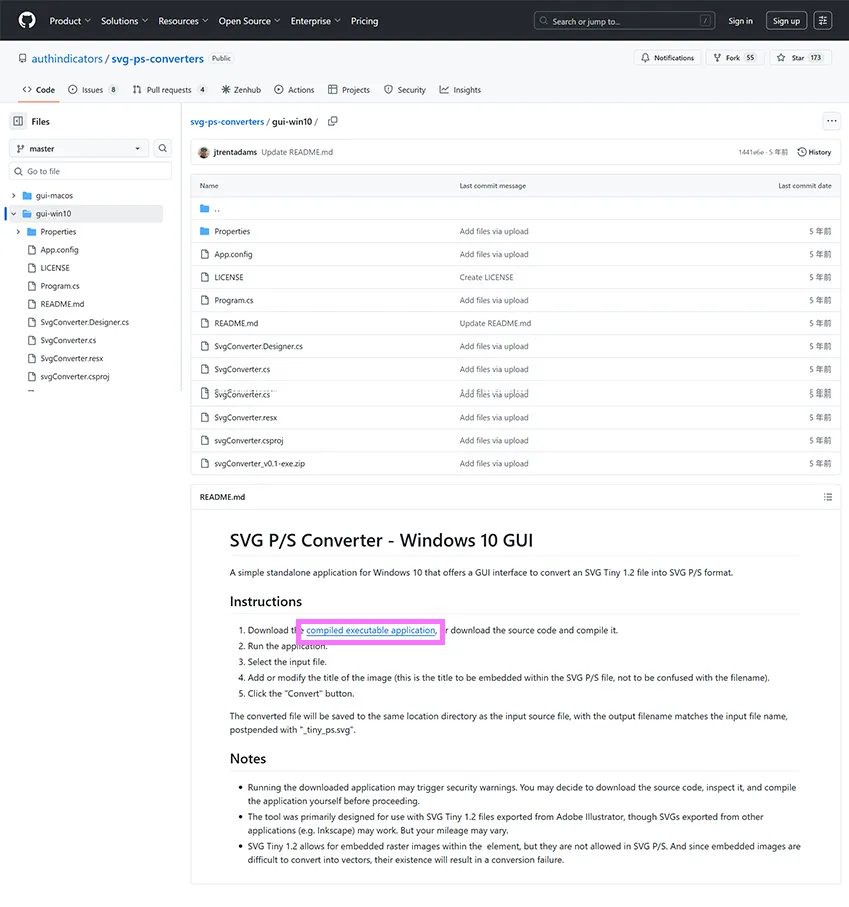Open the Resources menu dropdown
The image size is (849, 907).
pos(183,21)
